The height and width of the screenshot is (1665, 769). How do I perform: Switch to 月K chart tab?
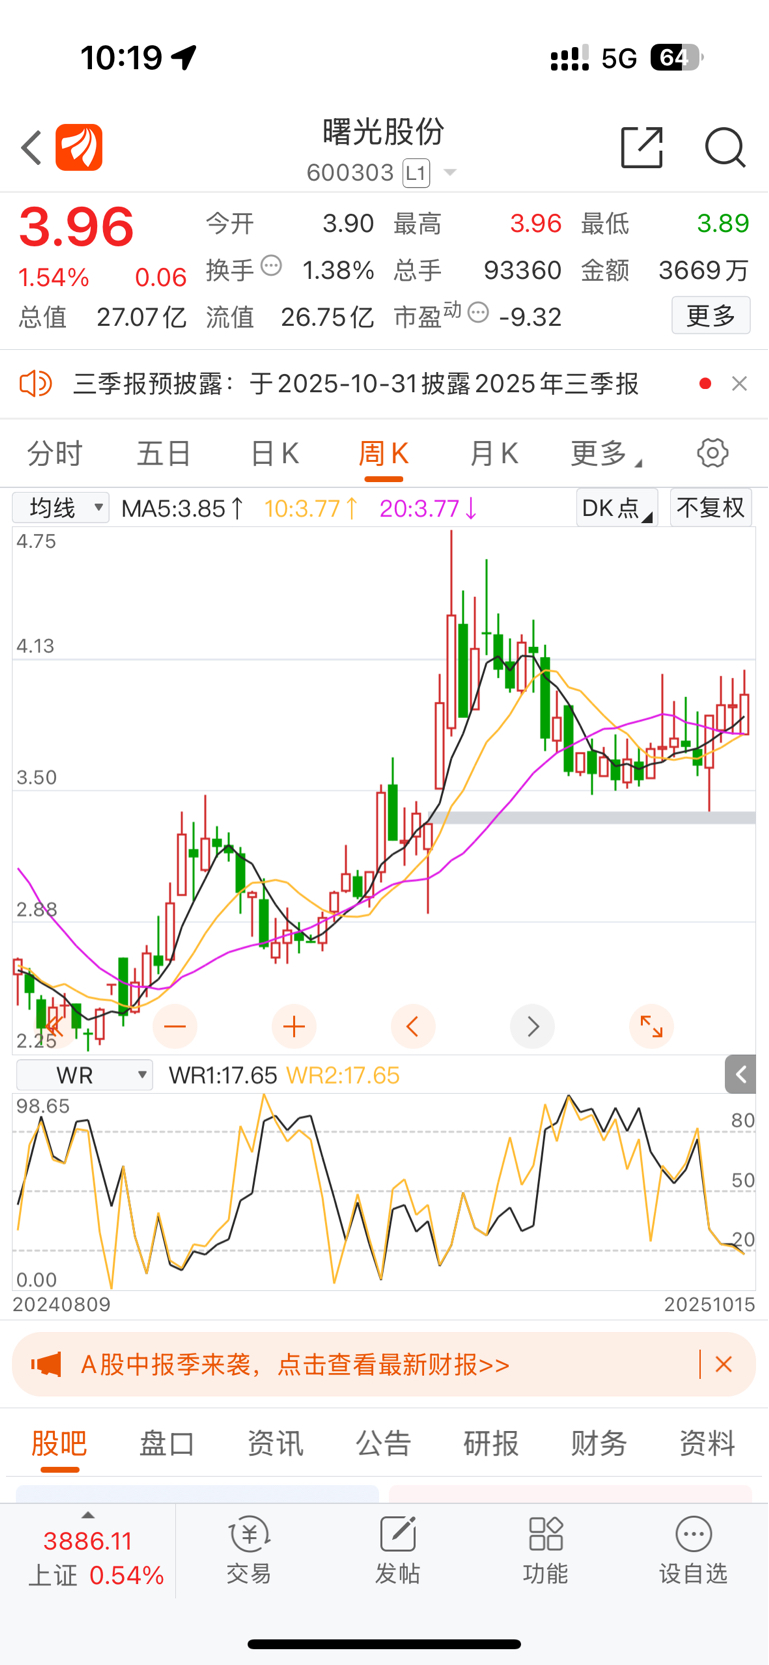pyautogui.click(x=494, y=454)
